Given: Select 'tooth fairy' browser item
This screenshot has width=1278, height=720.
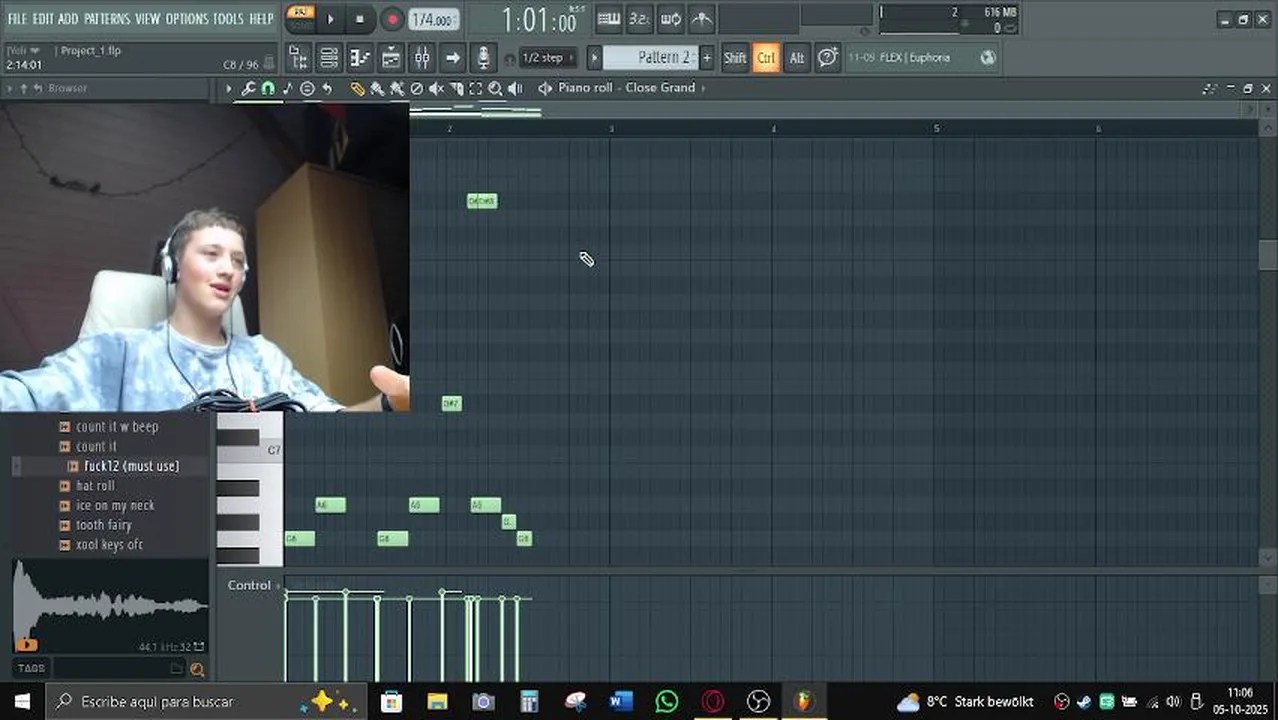Looking at the screenshot, I should click(104, 525).
